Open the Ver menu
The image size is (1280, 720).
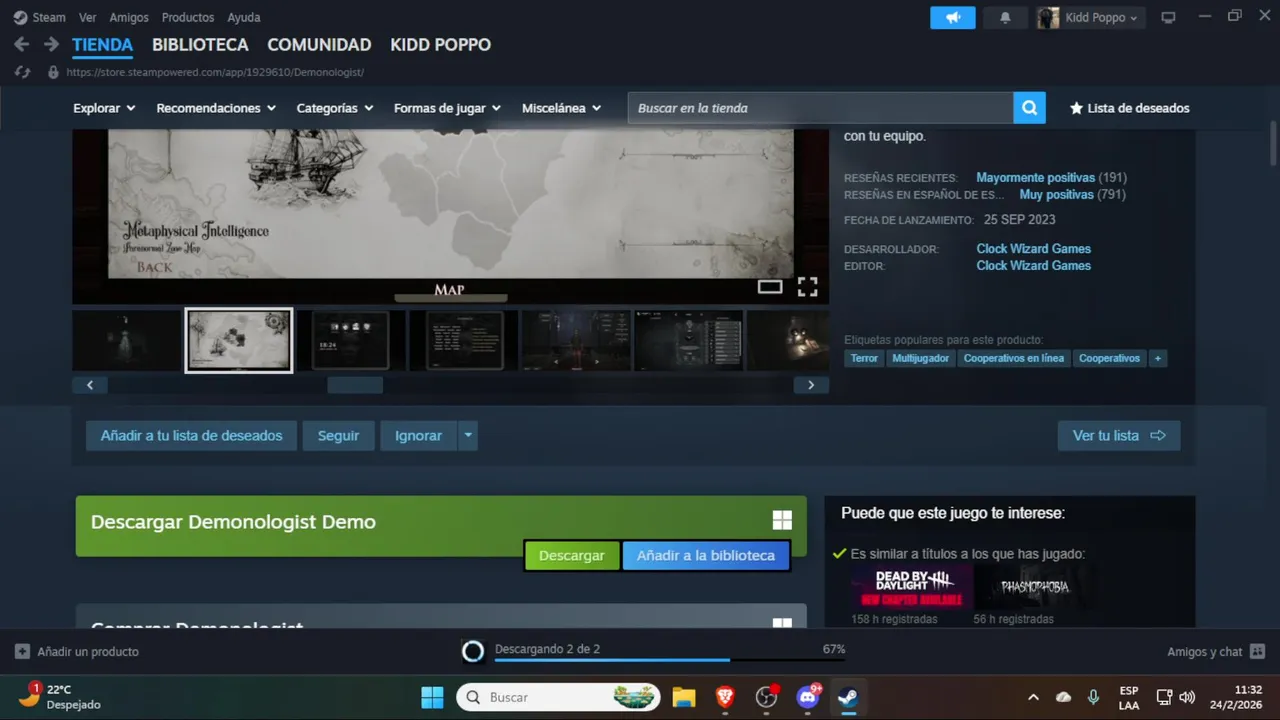click(x=88, y=17)
